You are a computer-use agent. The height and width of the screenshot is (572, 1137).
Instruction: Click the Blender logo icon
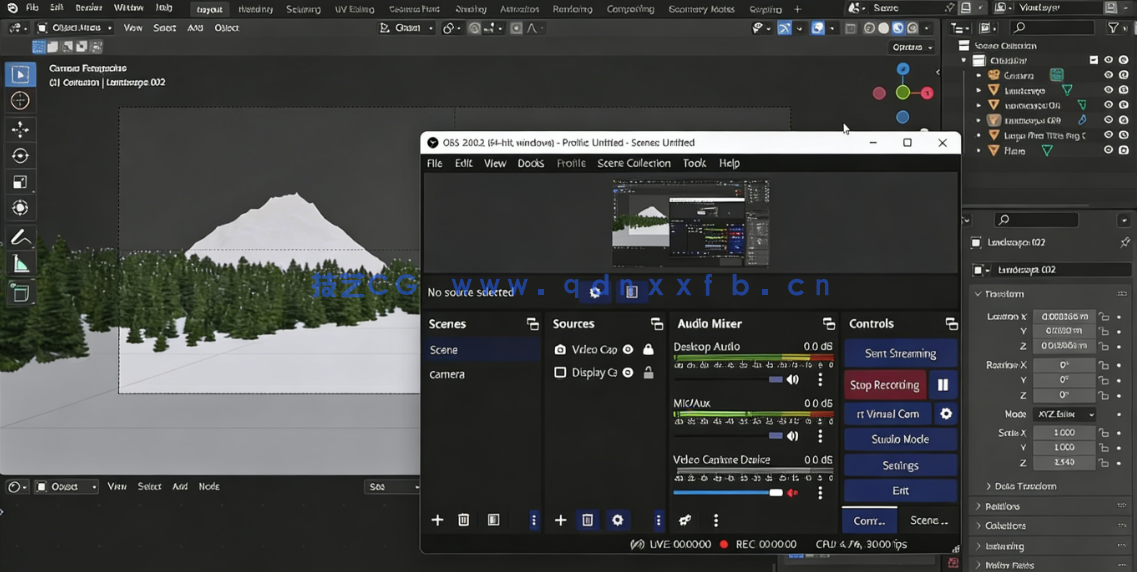(x=12, y=8)
